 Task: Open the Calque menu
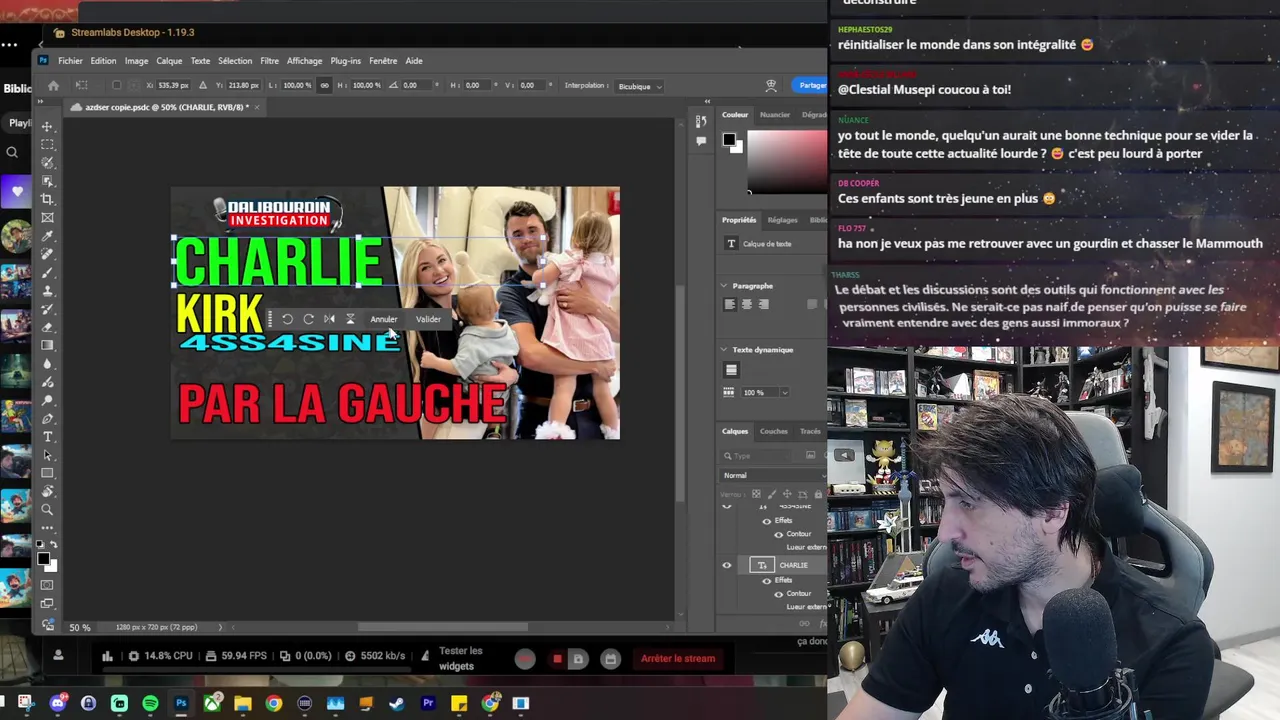(x=169, y=61)
